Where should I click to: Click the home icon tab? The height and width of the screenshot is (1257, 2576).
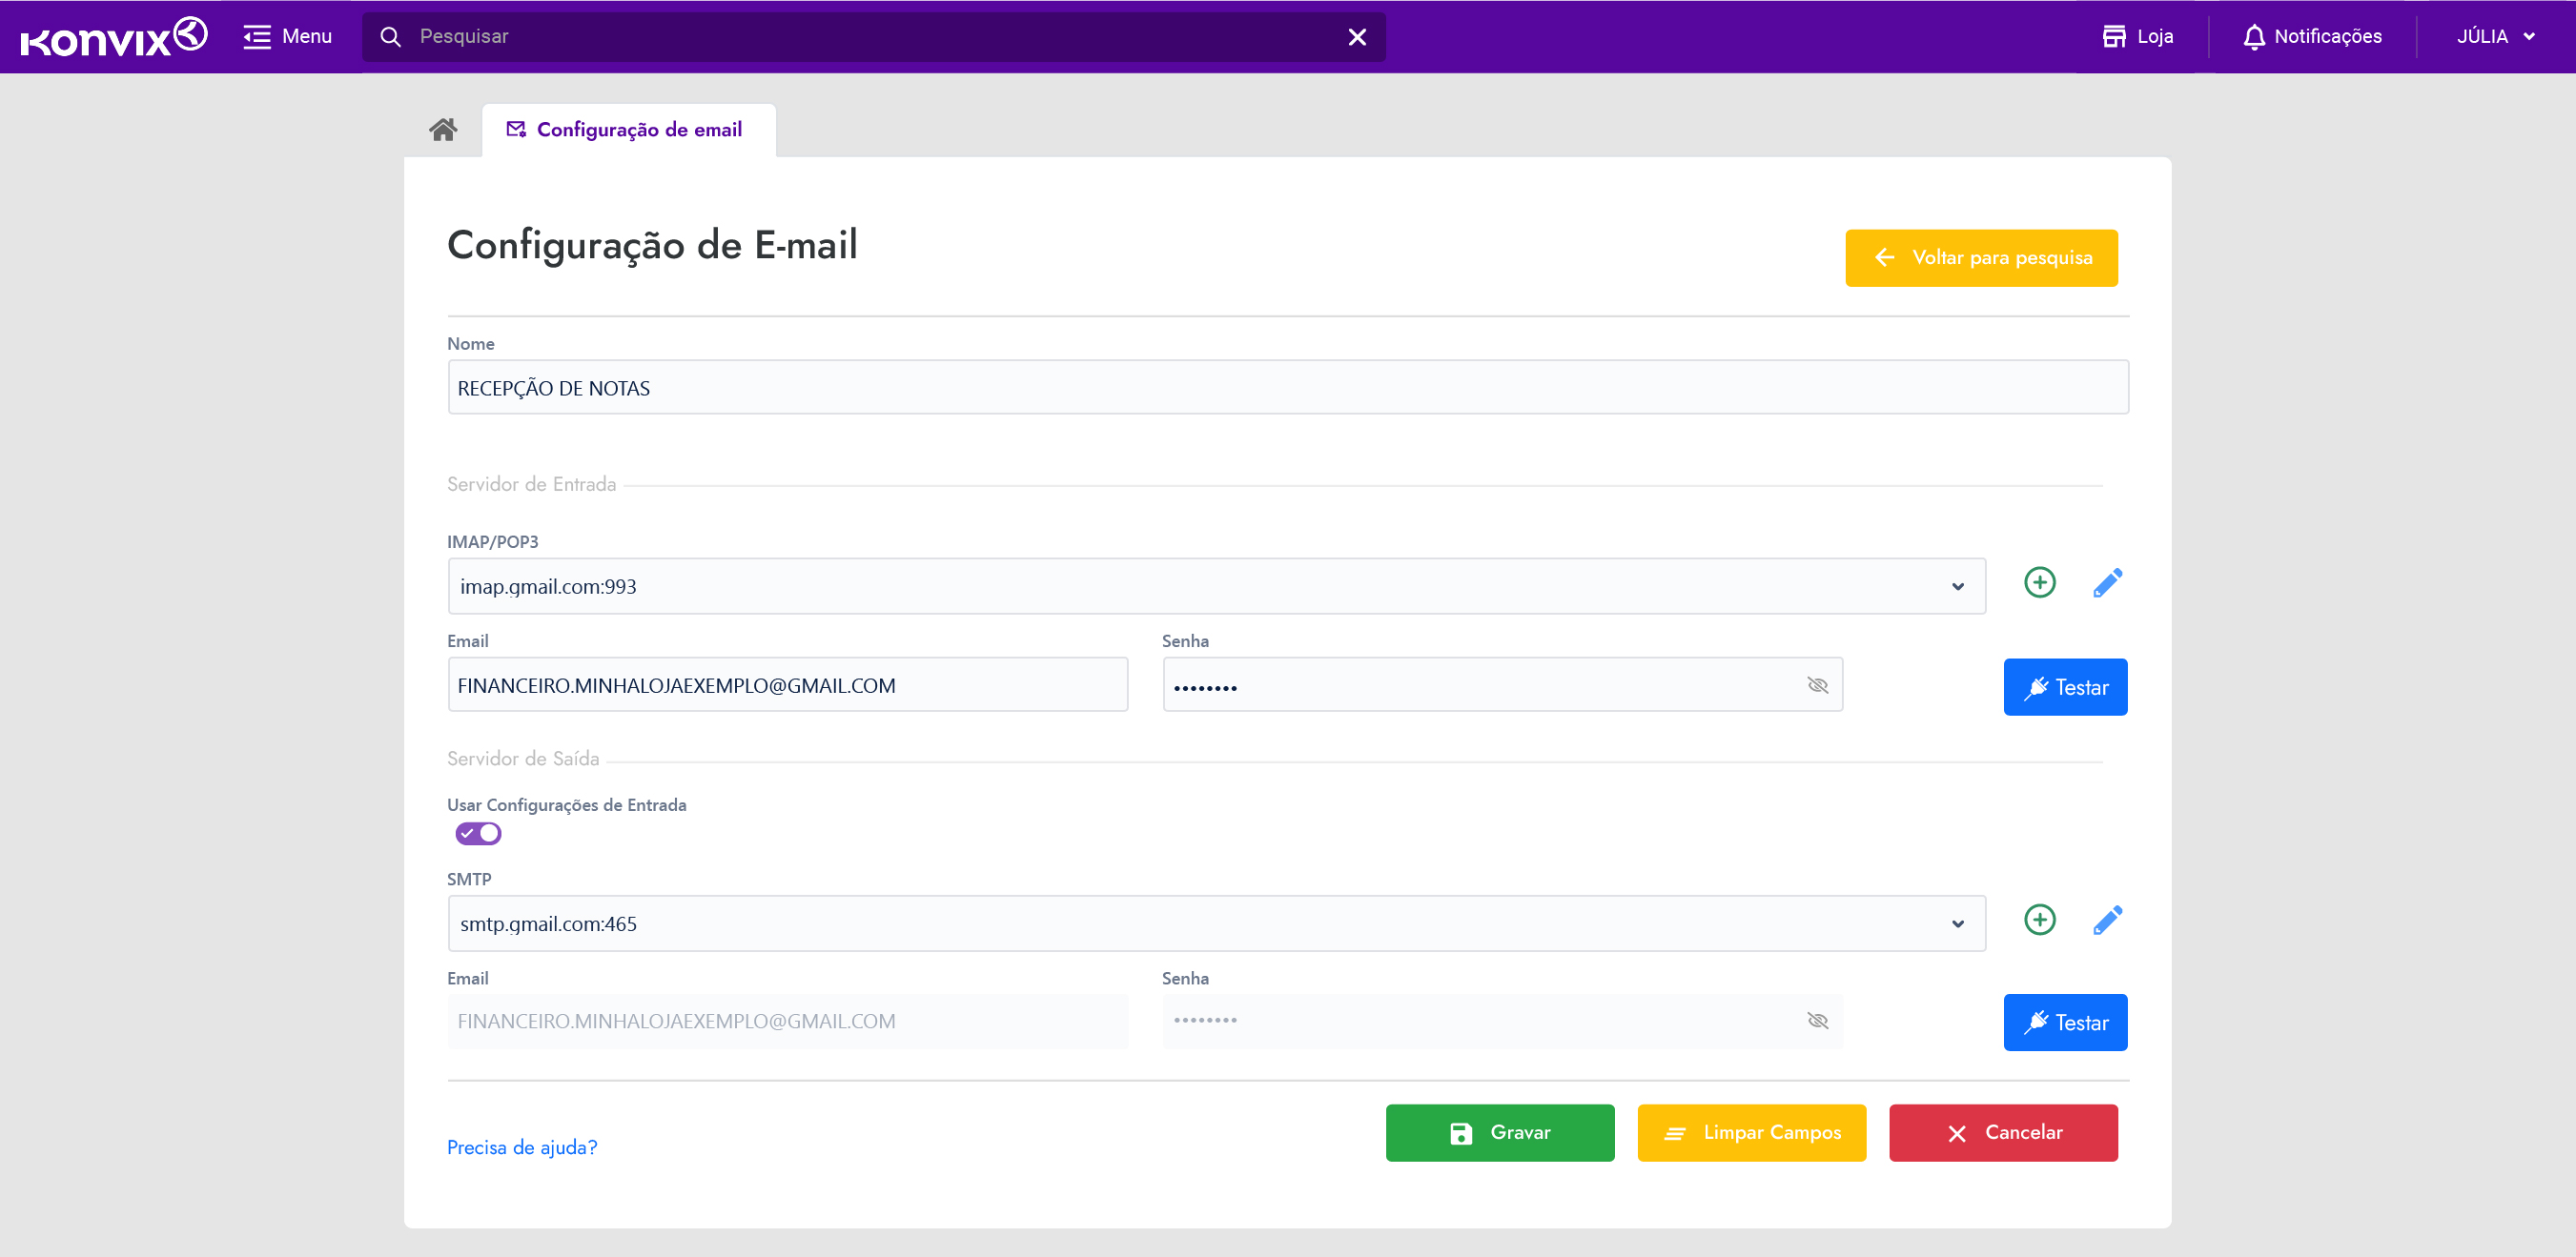click(443, 129)
